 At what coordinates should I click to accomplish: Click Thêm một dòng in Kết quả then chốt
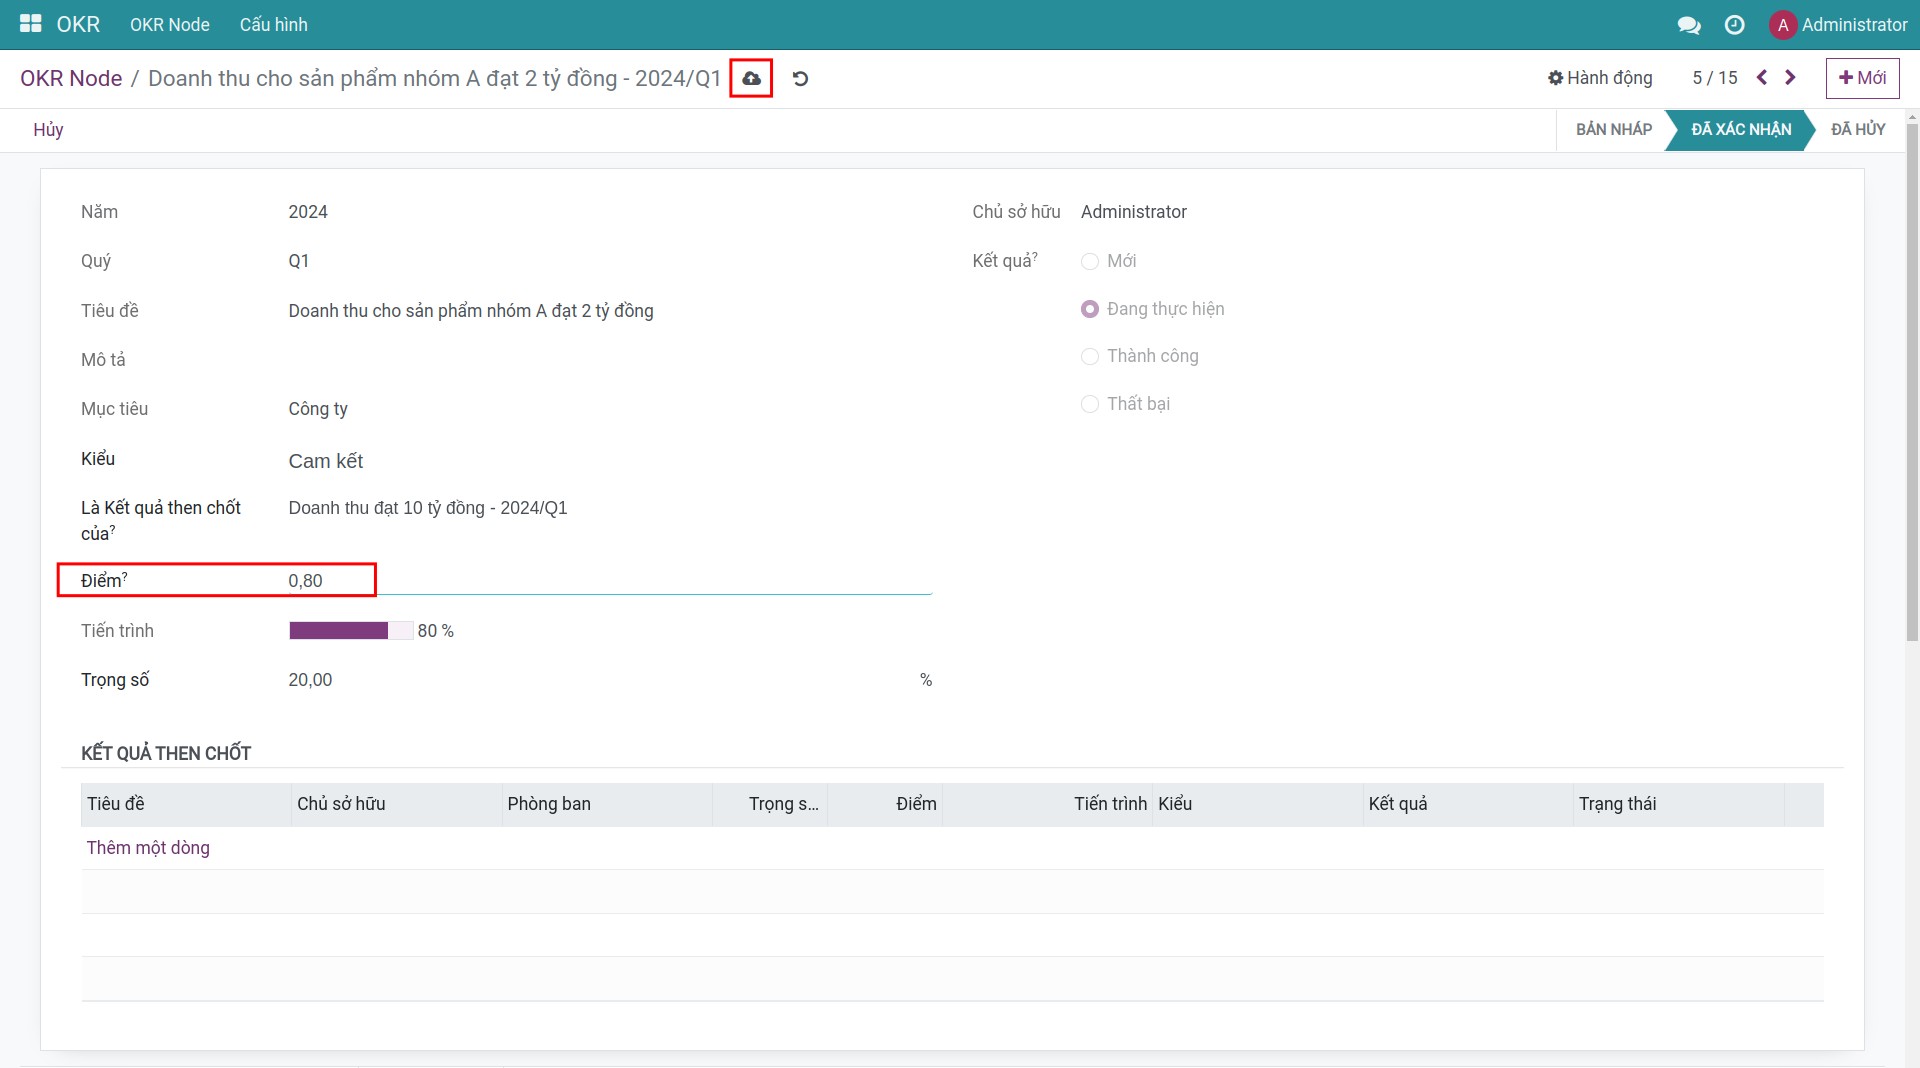pyautogui.click(x=148, y=847)
